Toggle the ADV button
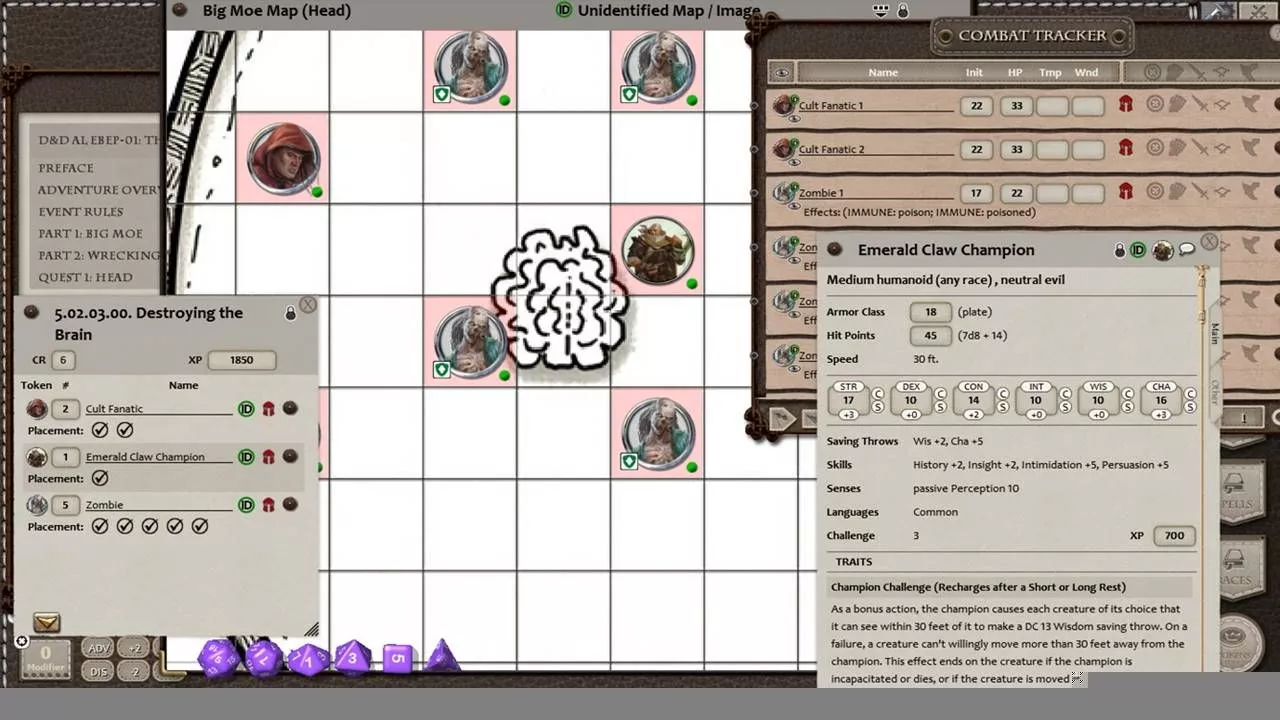The height and width of the screenshot is (720, 1280). (x=98, y=648)
